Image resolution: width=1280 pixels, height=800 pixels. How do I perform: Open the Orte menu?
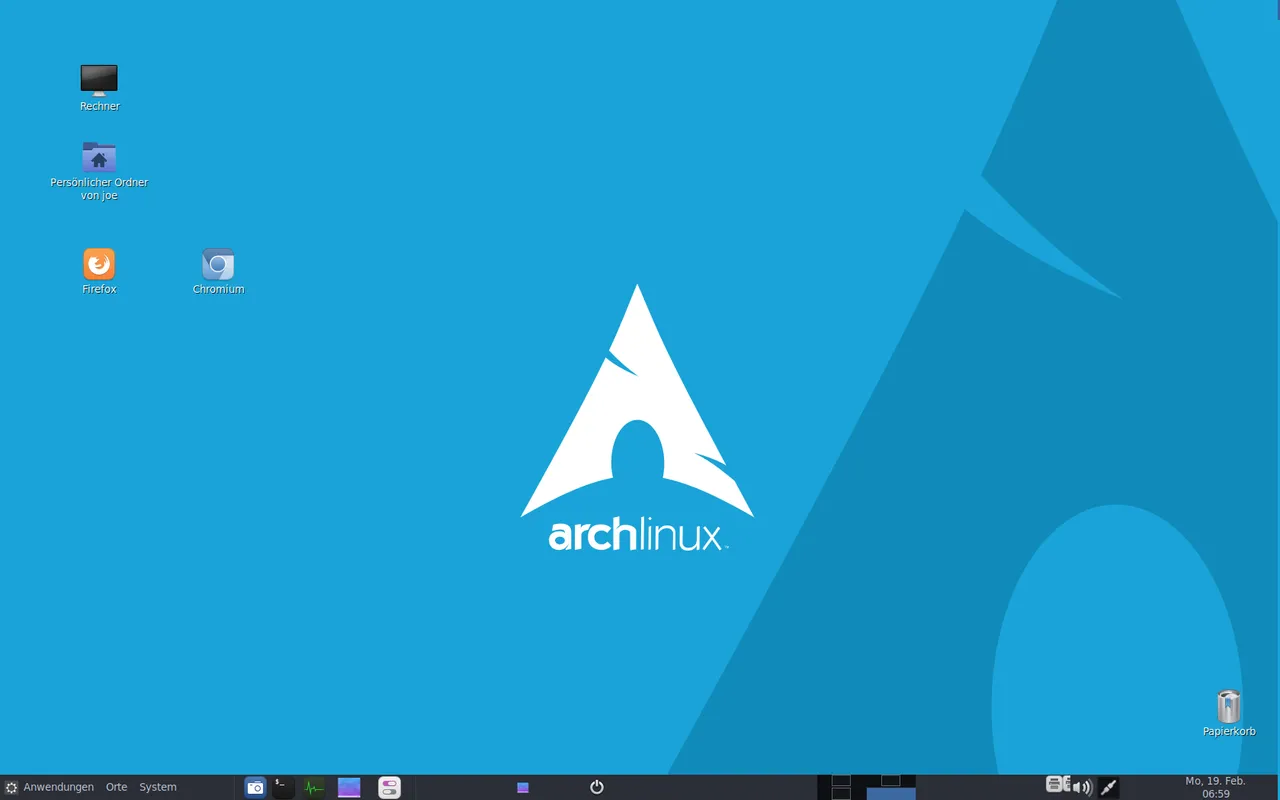(117, 787)
